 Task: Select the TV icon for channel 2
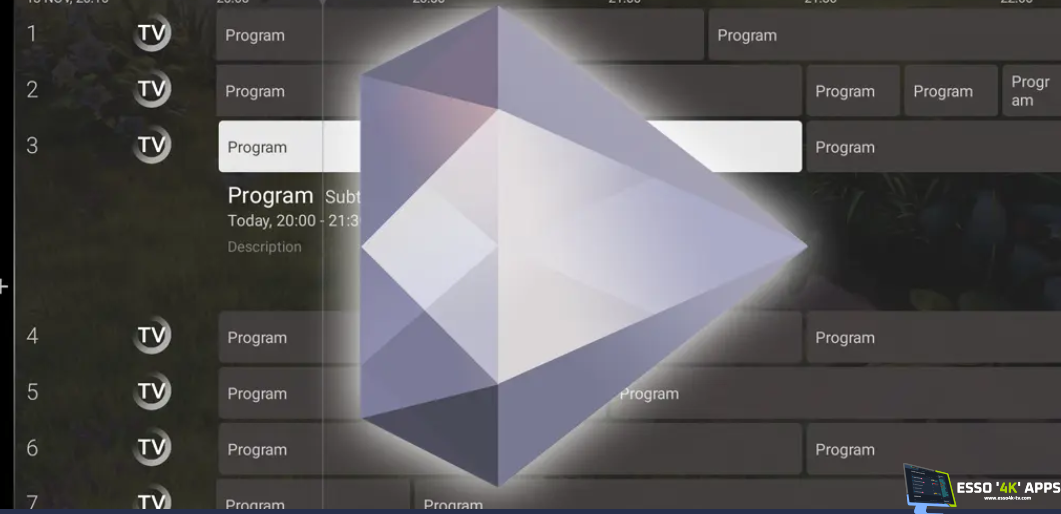(x=152, y=91)
